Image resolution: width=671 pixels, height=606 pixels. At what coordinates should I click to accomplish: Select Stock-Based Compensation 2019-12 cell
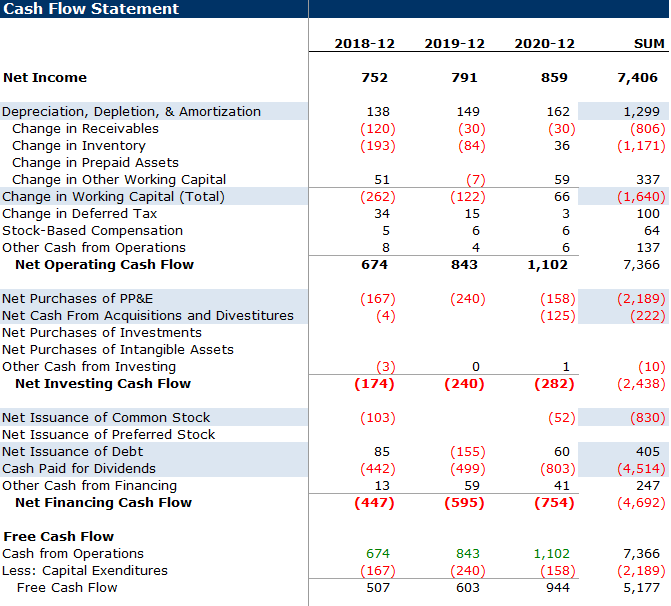tap(474, 231)
